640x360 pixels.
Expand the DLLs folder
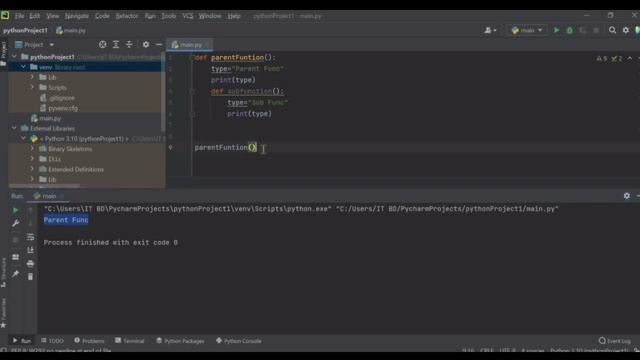coord(32,159)
